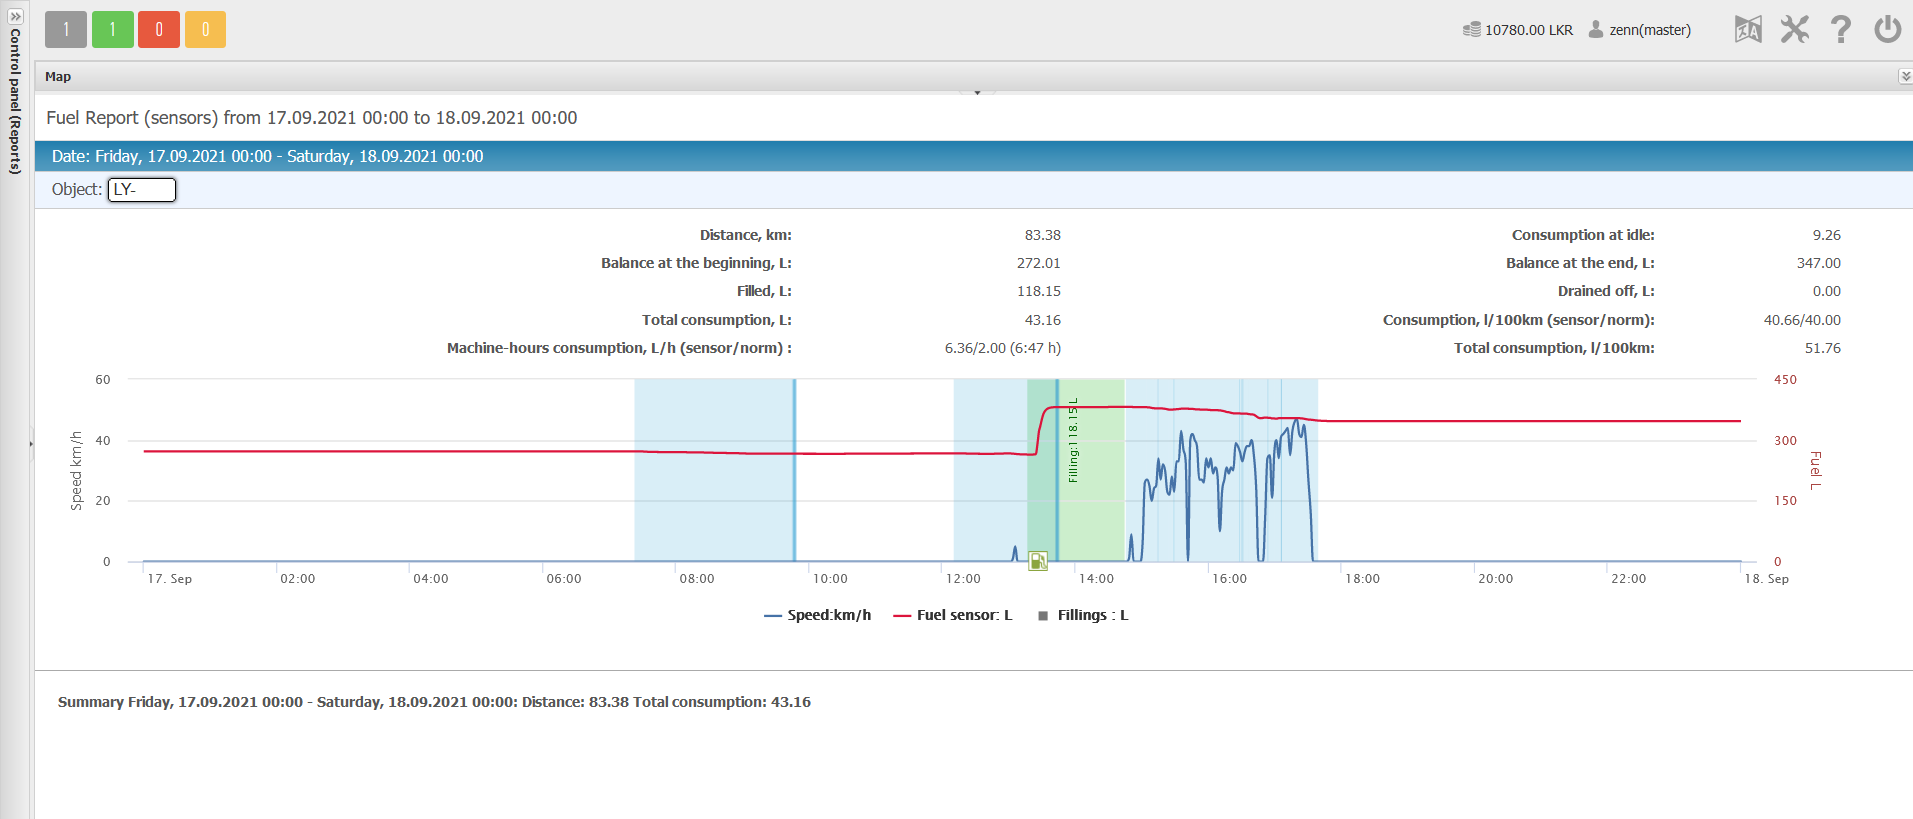Select the Map panel title tab

point(58,77)
